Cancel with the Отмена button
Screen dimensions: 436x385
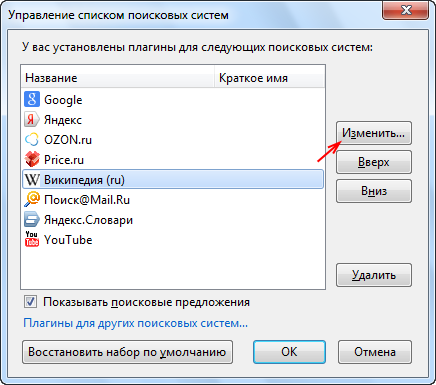click(x=375, y=352)
